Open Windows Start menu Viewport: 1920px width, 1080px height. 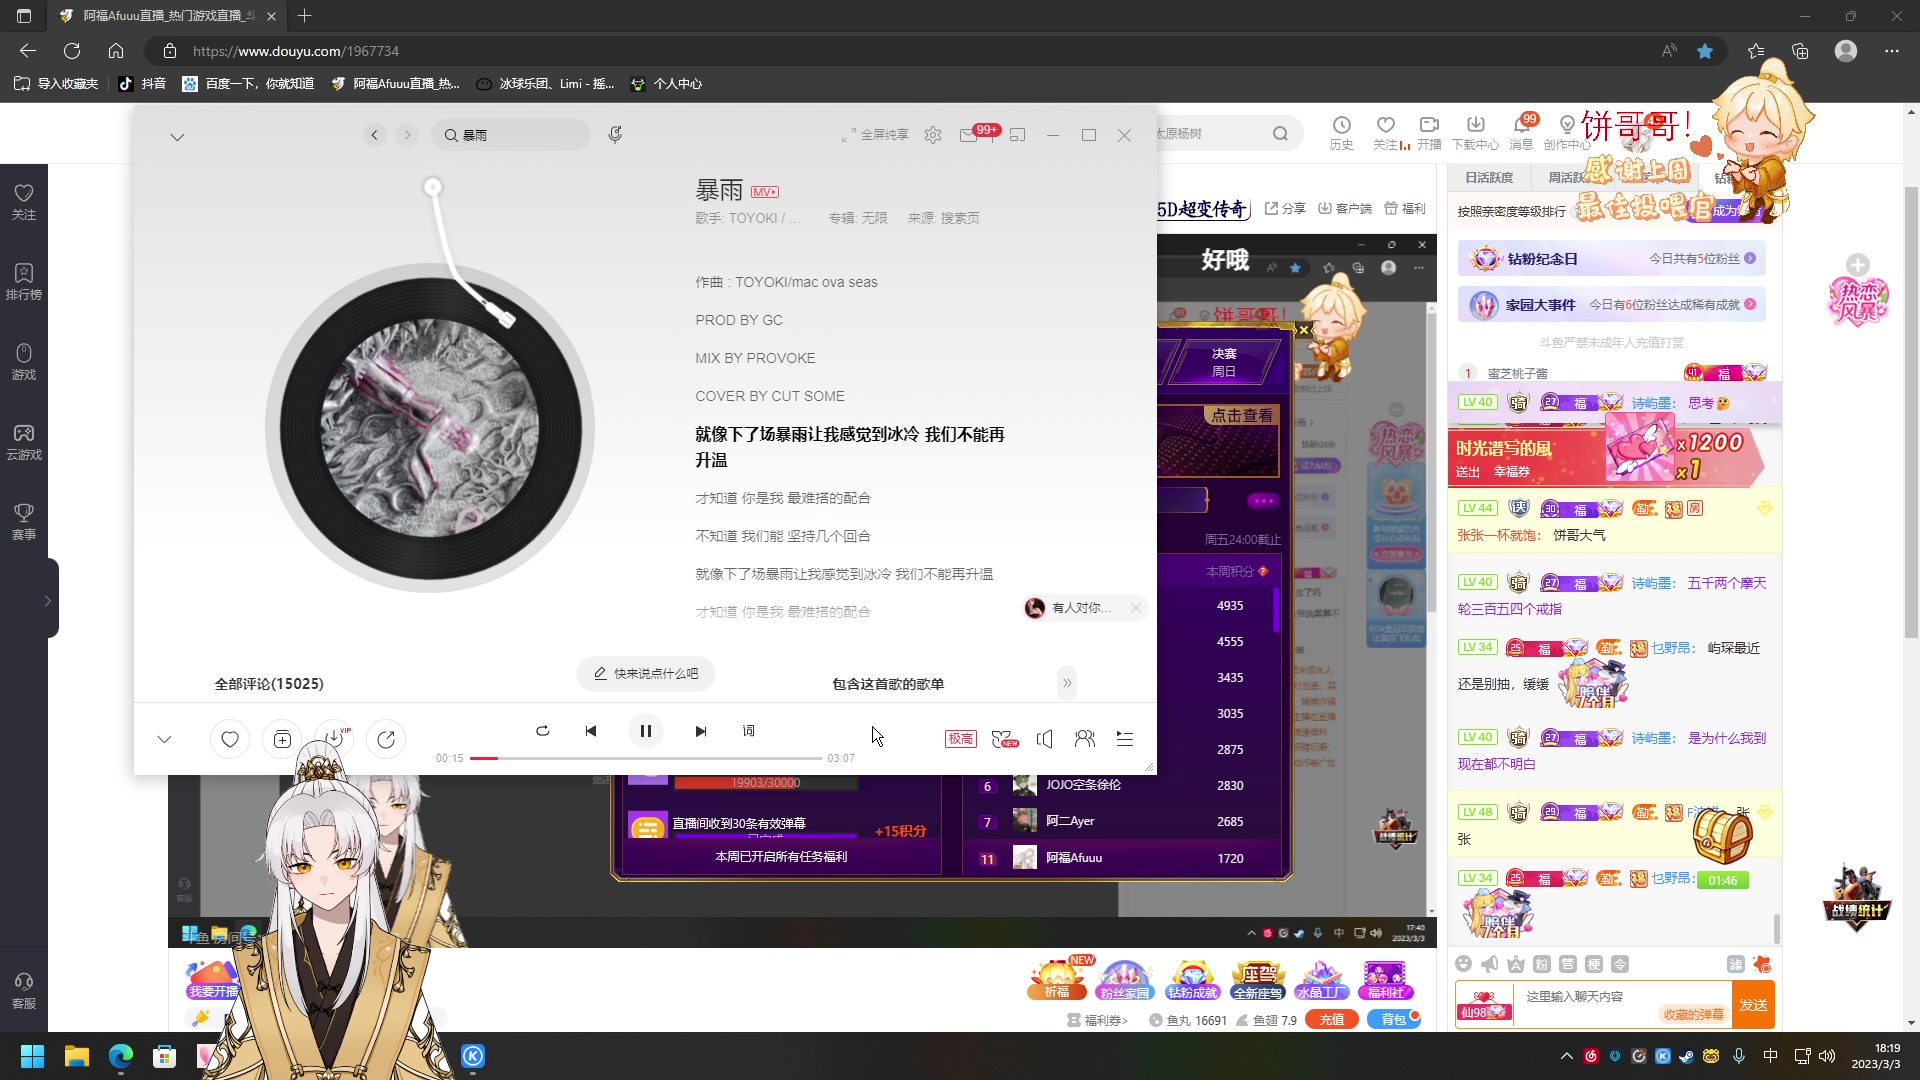pyautogui.click(x=32, y=1056)
